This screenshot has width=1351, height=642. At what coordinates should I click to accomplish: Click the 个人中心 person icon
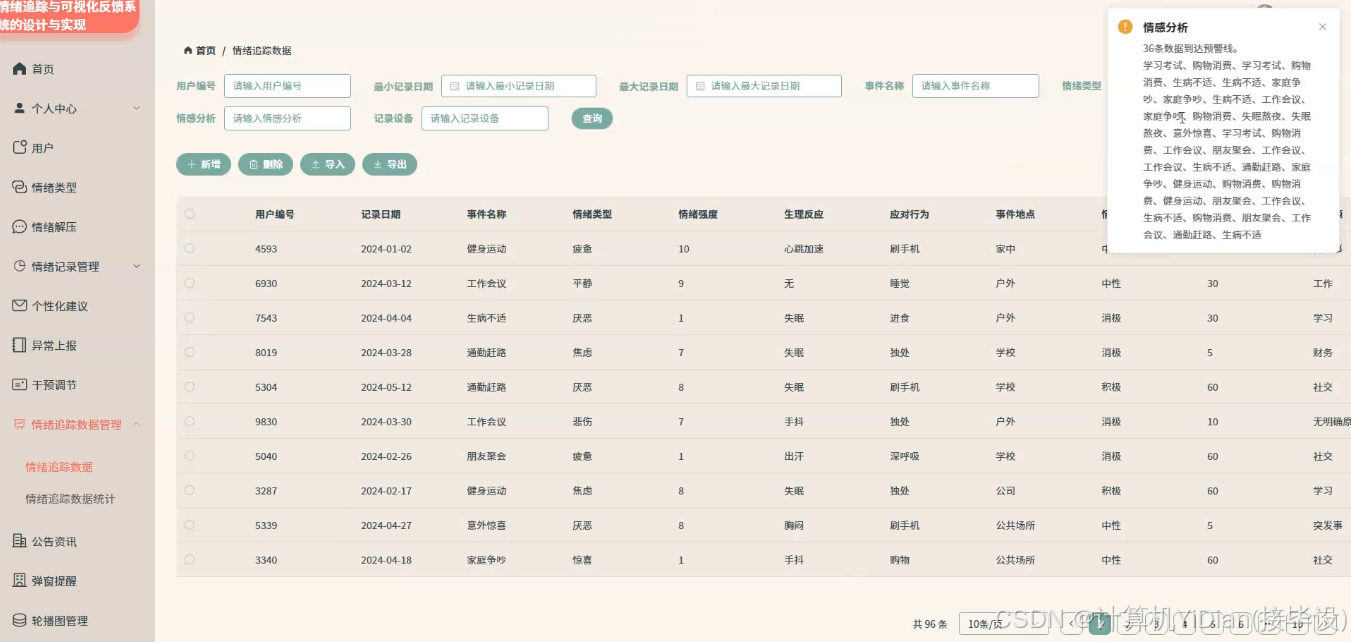[19, 108]
